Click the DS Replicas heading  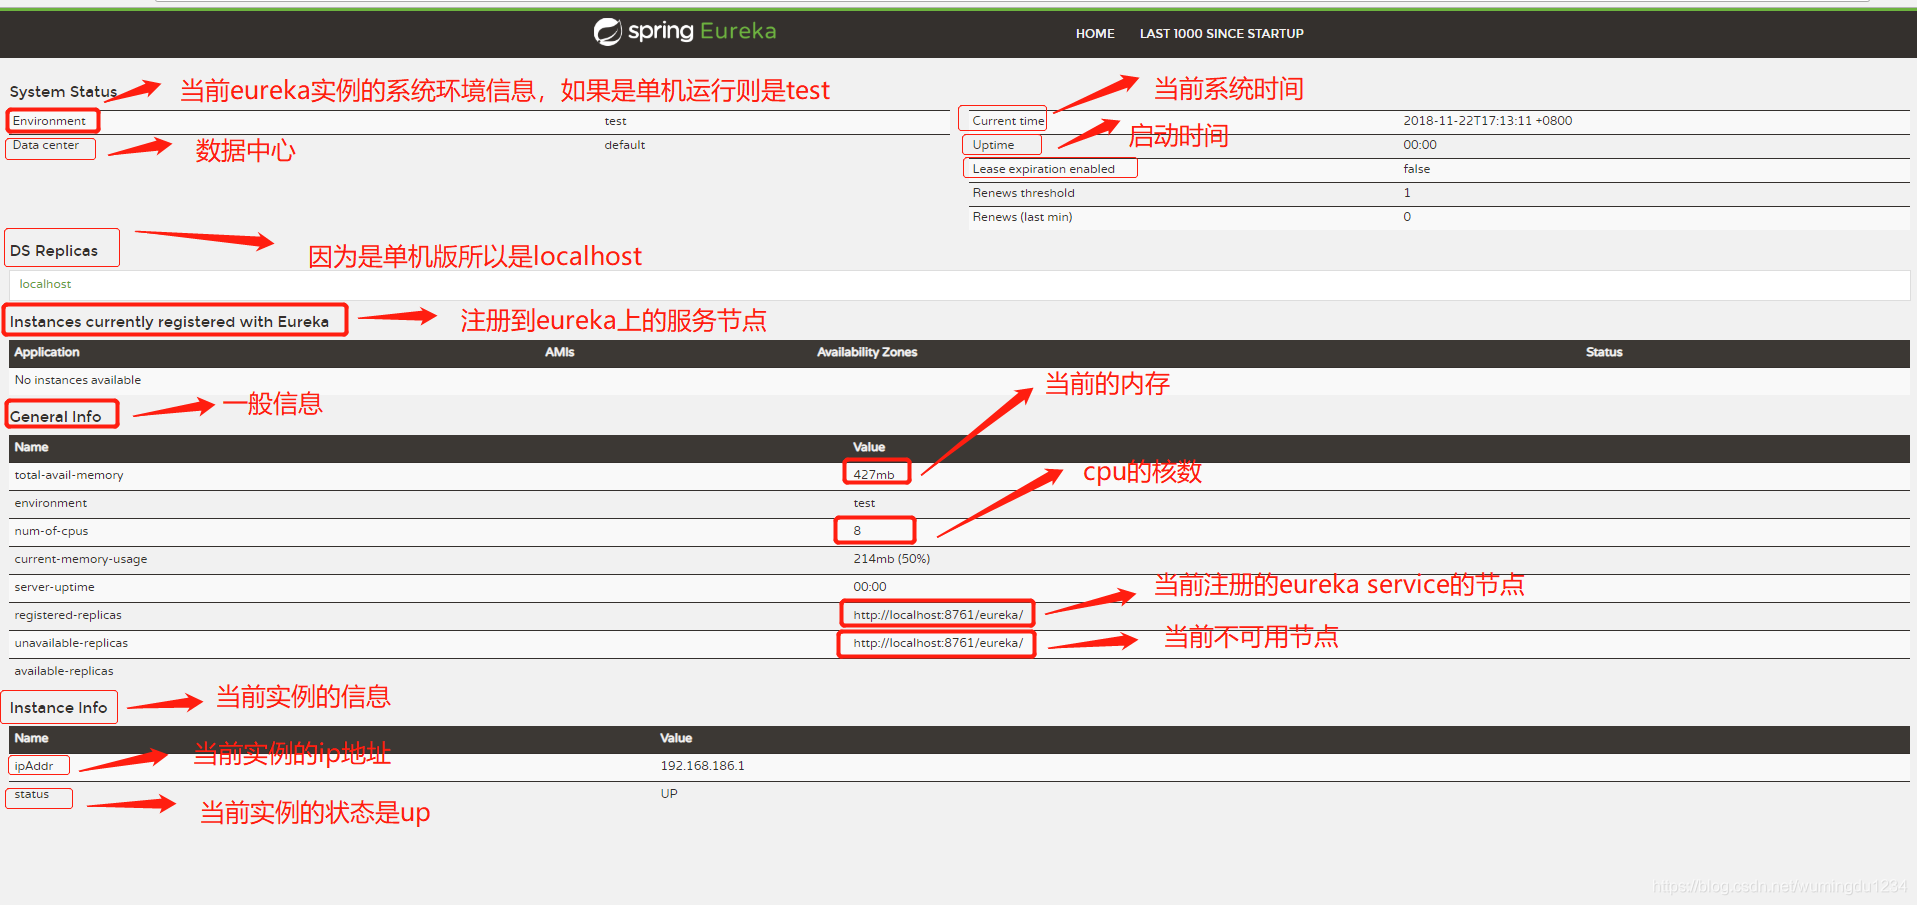[x=54, y=251]
